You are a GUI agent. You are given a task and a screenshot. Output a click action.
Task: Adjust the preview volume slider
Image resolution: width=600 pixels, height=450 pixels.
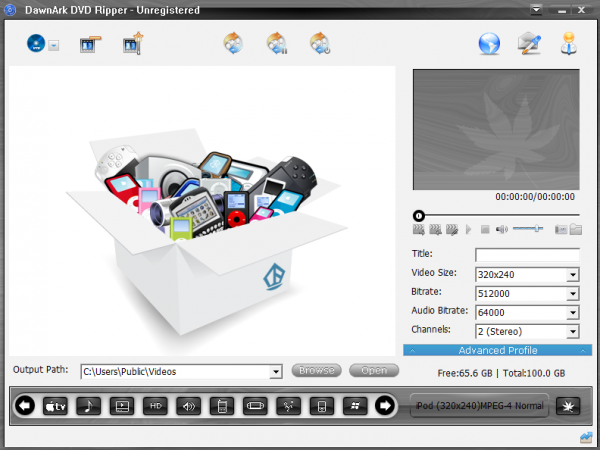click(528, 229)
